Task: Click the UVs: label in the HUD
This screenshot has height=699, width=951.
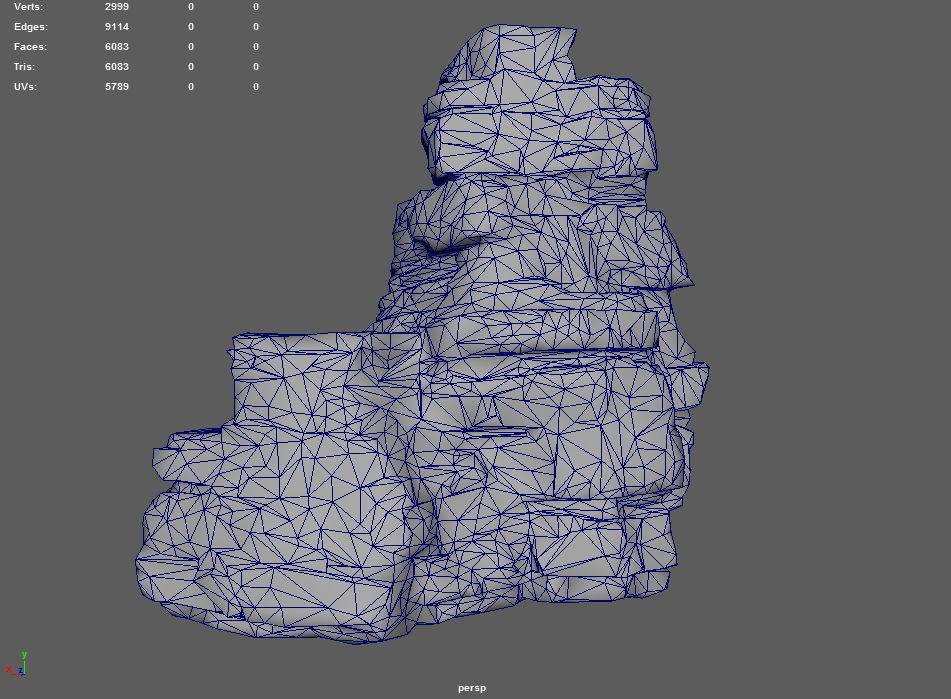Action: 25,87
